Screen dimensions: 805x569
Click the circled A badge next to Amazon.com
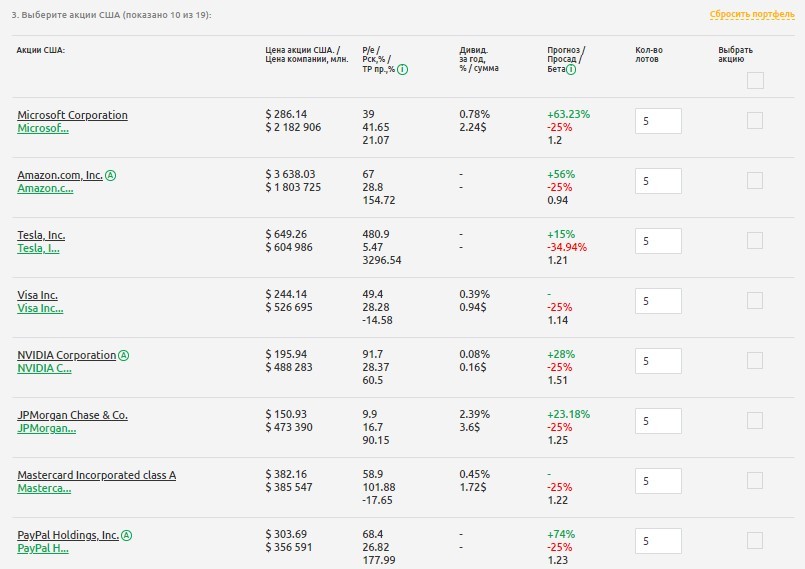pos(111,175)
